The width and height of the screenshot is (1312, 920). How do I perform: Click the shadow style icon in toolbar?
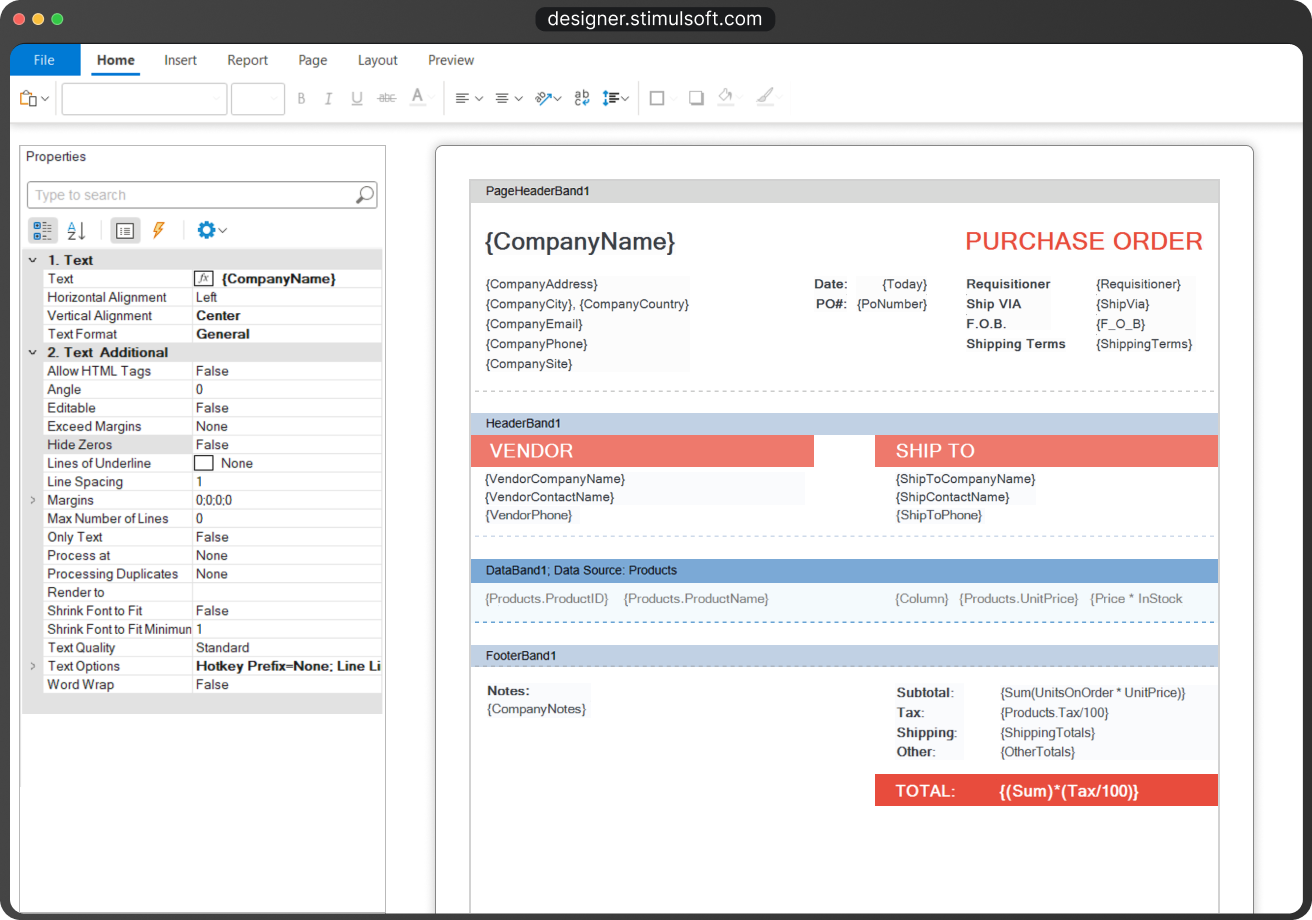pos(696,98)
